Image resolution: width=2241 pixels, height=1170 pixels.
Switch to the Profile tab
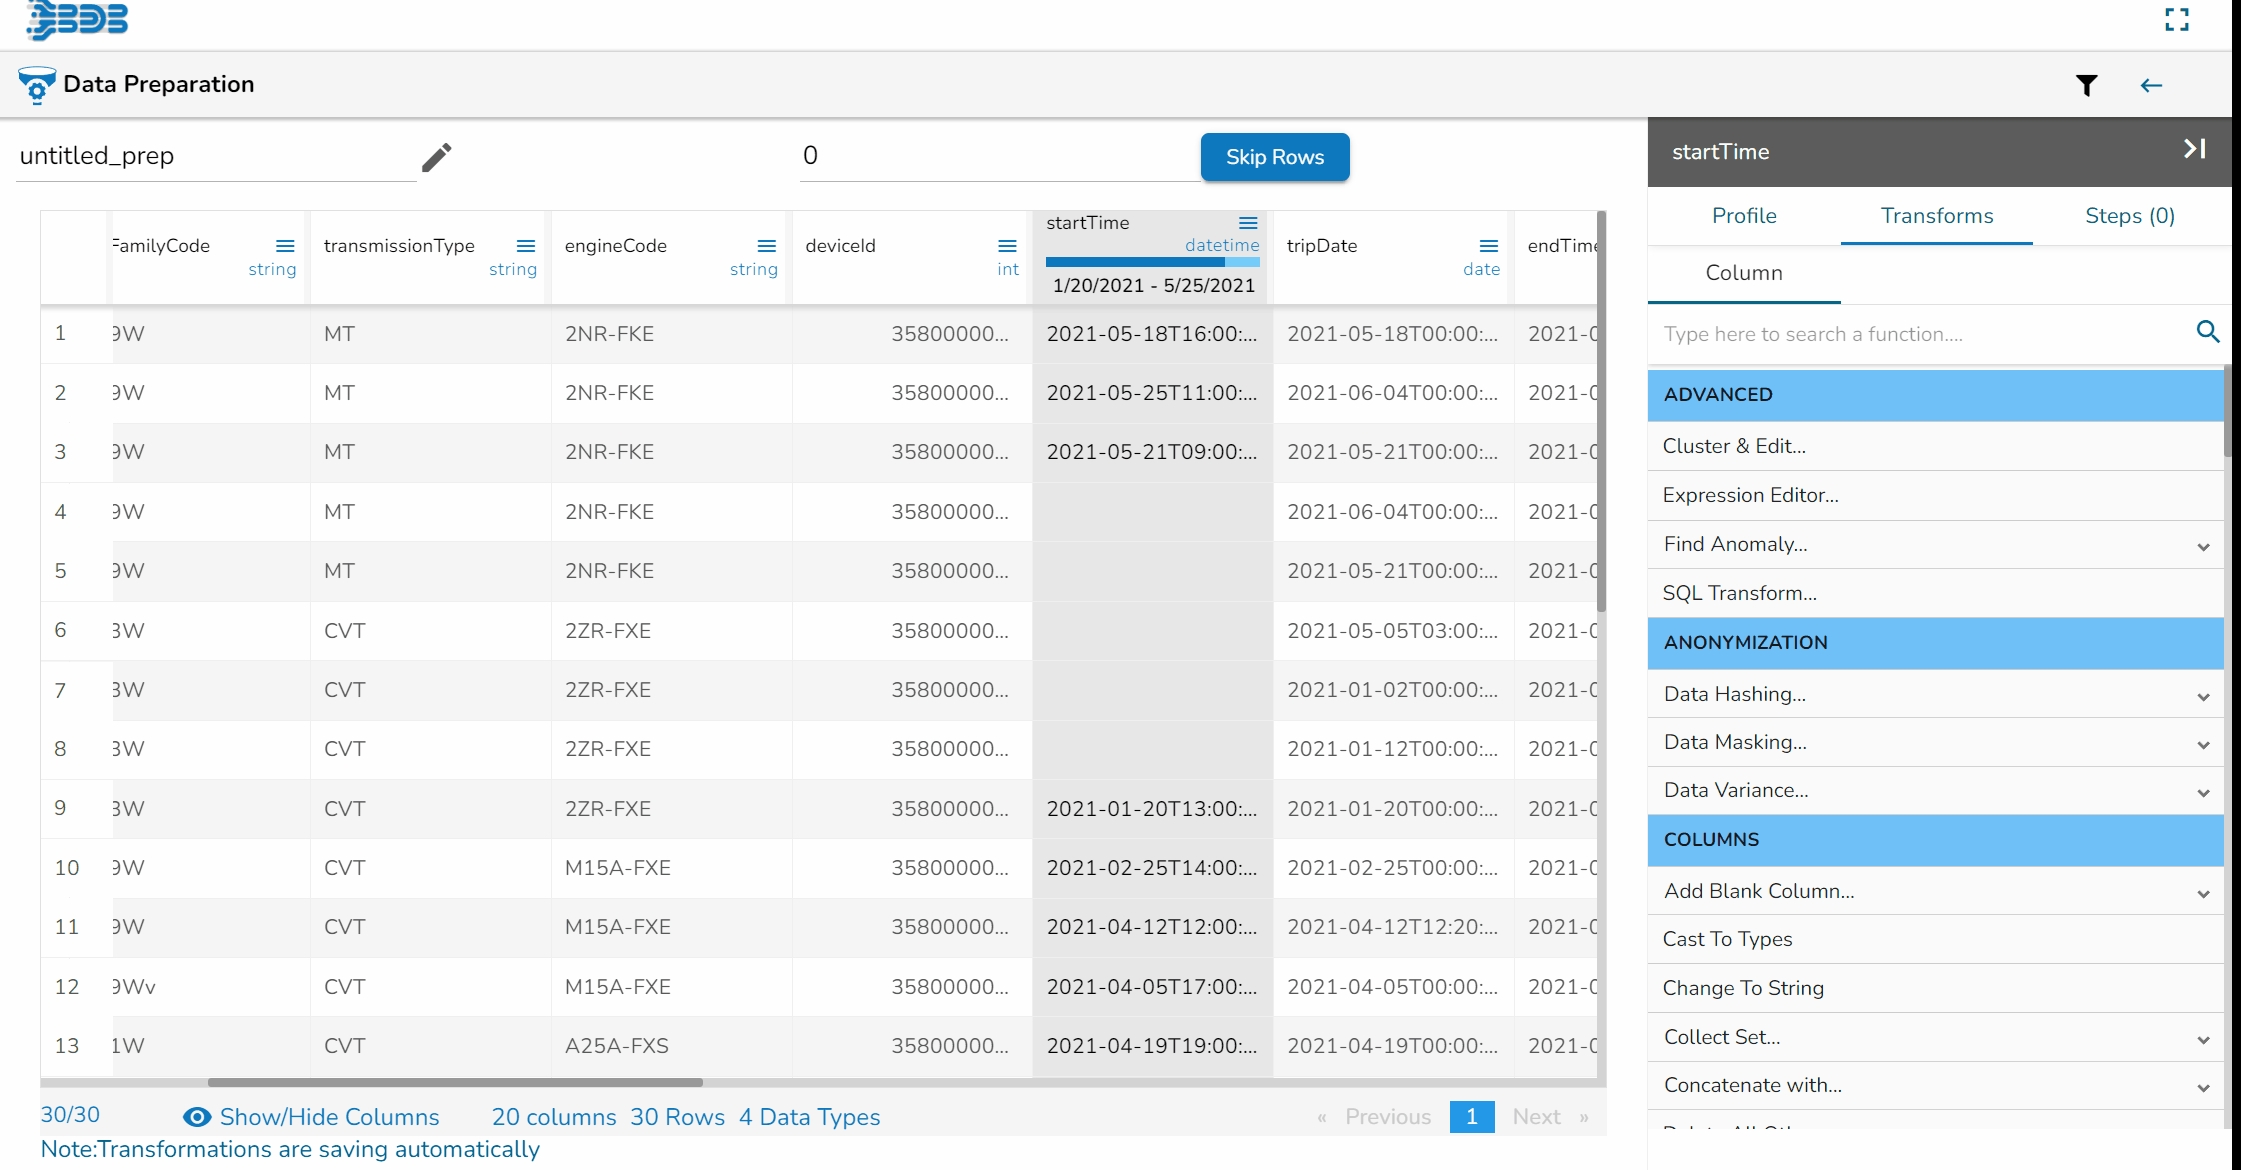1743,216
